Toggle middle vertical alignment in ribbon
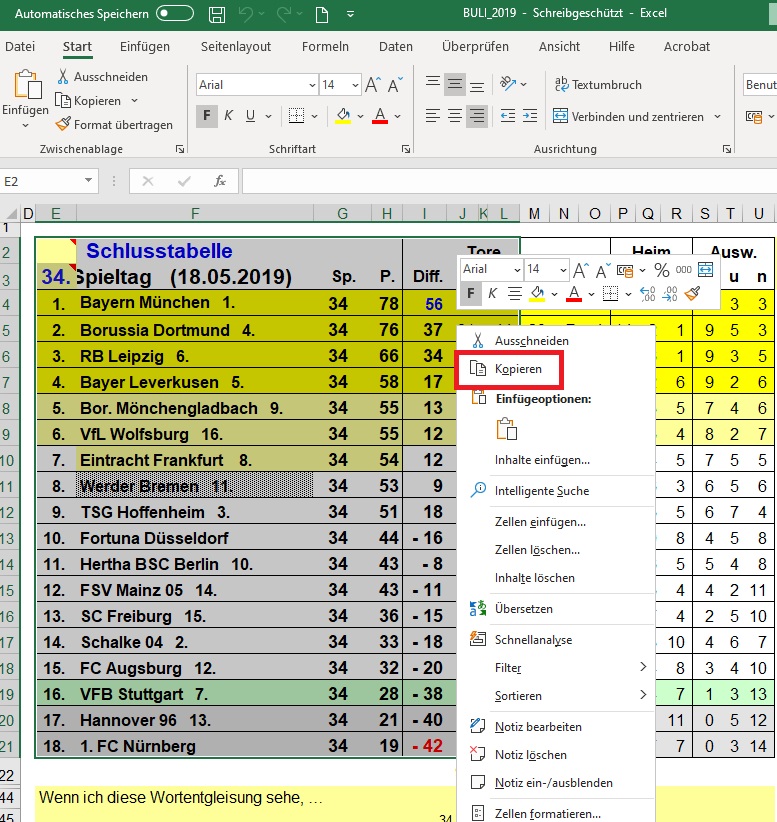777x822 pixels. [x=455, y=84]
